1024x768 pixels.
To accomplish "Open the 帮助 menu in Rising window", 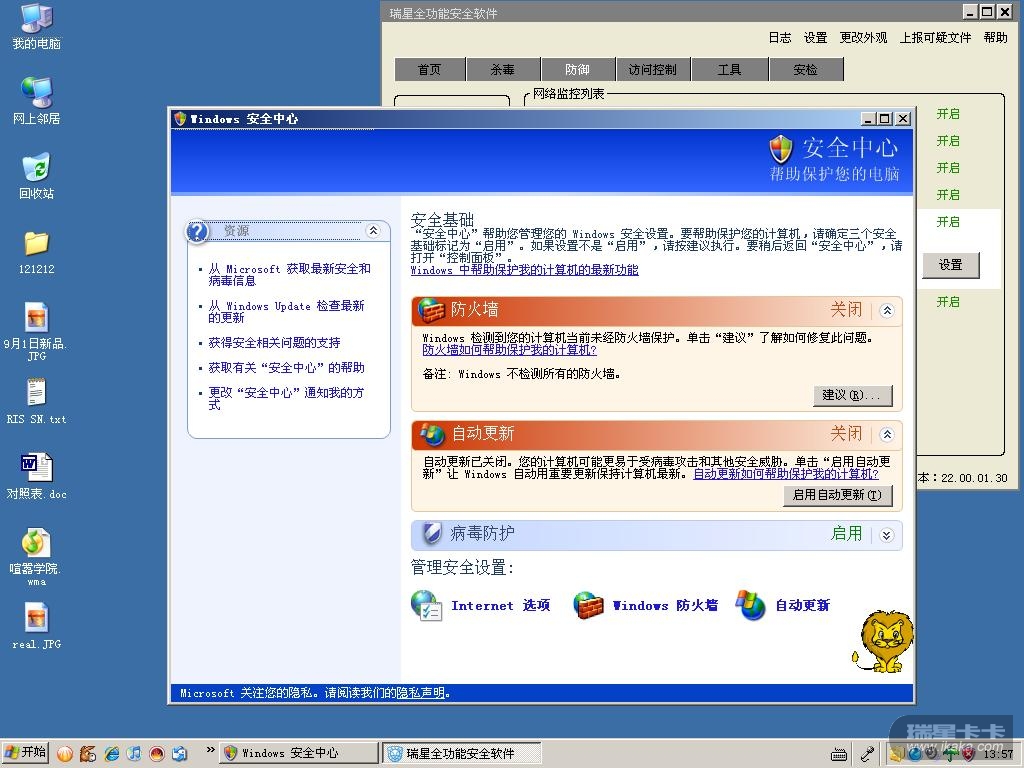I will pos(995,38).
